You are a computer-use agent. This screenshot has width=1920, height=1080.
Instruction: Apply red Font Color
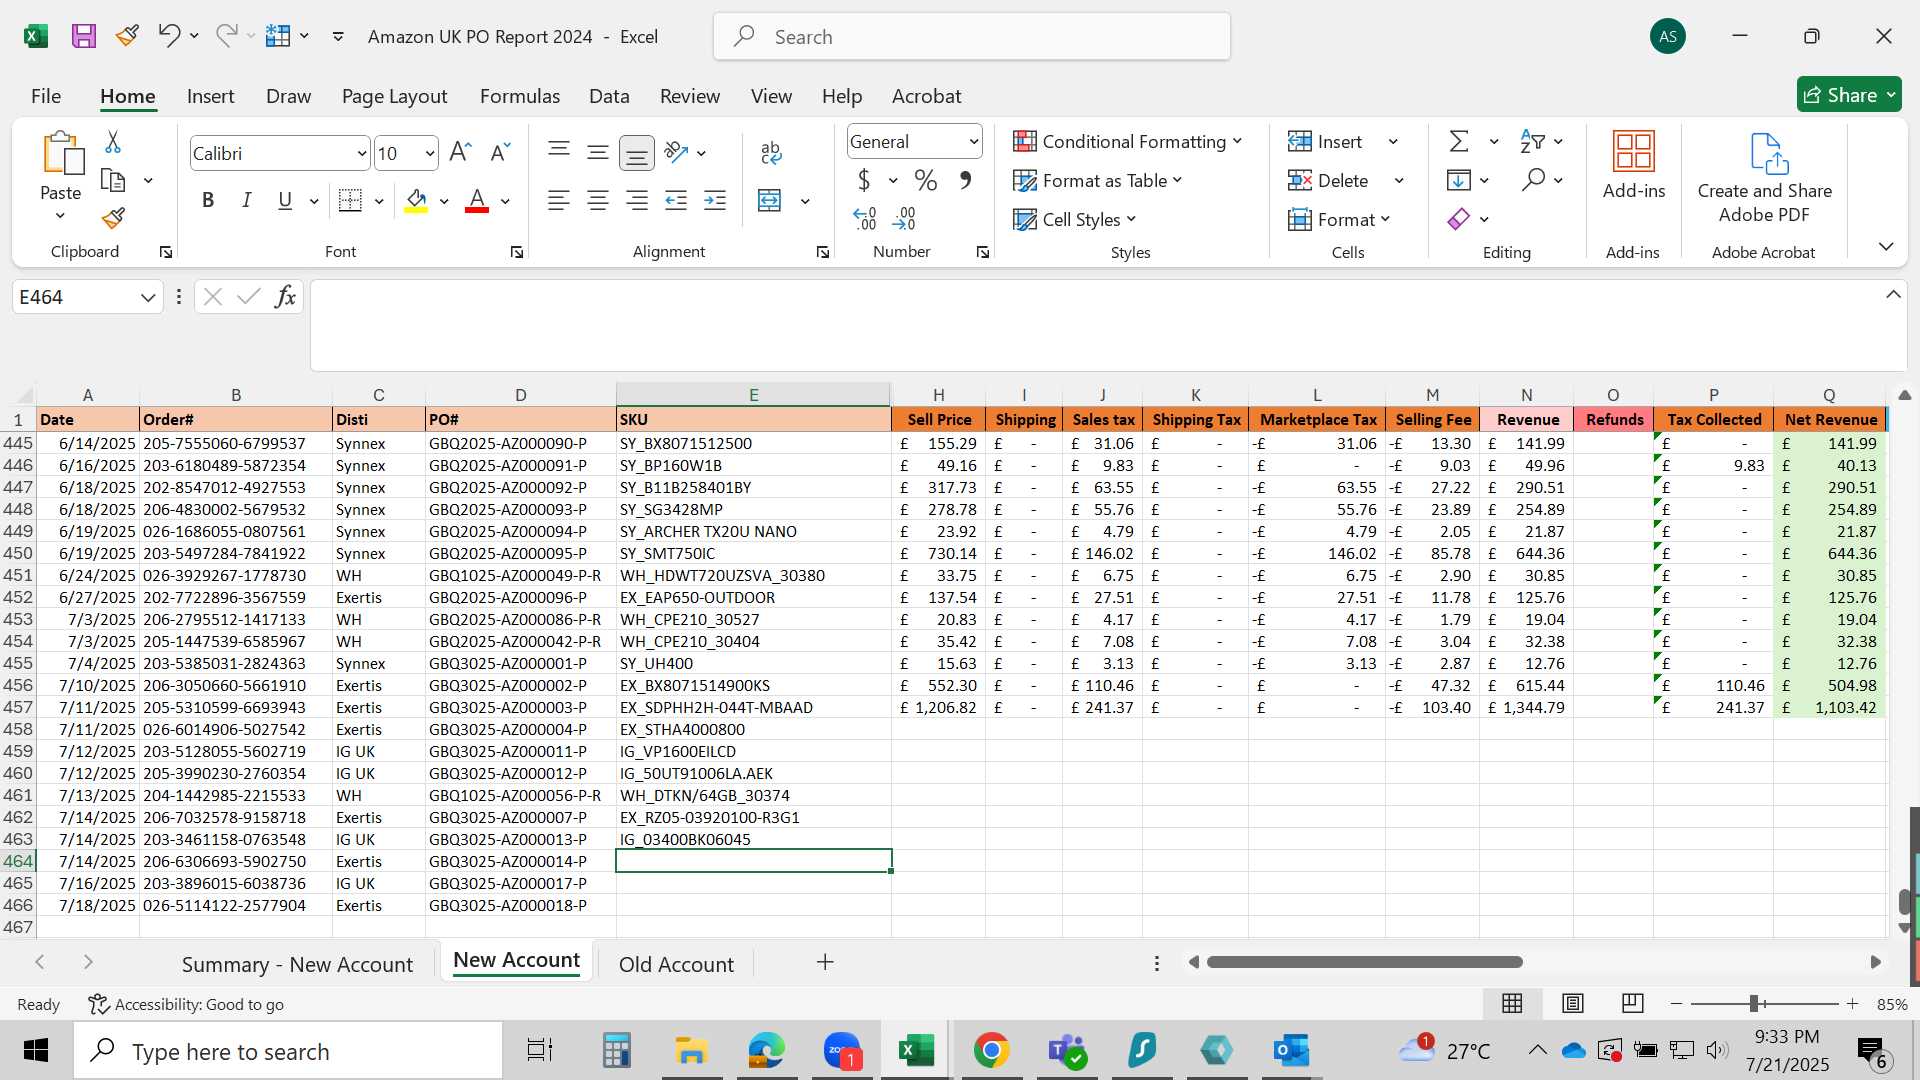click(x=478, y=200)
